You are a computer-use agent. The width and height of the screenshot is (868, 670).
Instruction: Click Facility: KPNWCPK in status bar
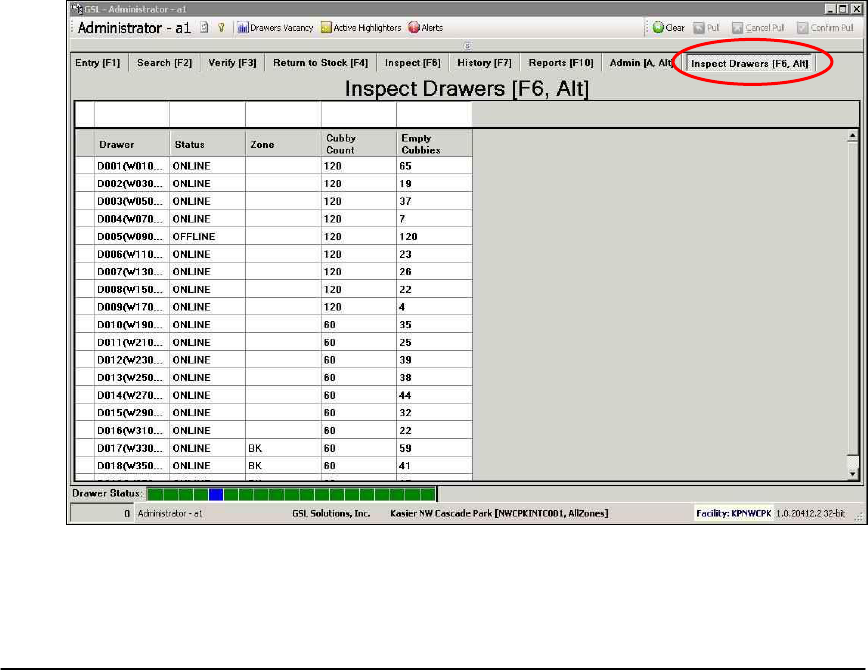click(733, 513)
